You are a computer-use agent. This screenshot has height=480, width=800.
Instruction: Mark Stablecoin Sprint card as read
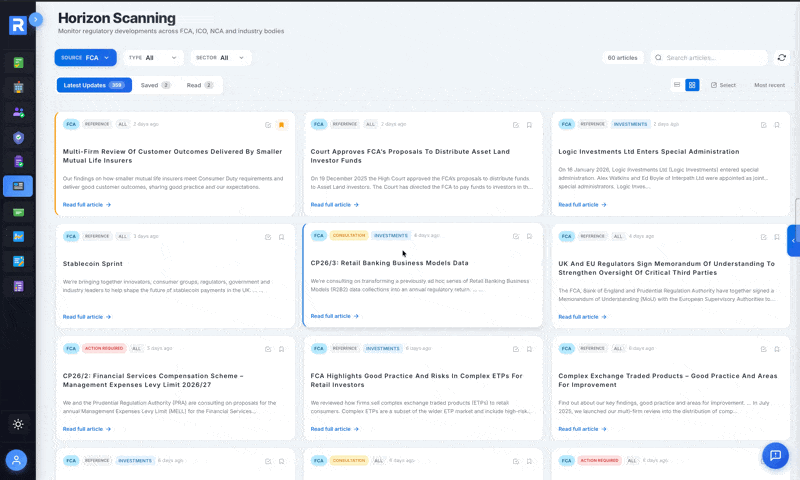coord(268,237)
